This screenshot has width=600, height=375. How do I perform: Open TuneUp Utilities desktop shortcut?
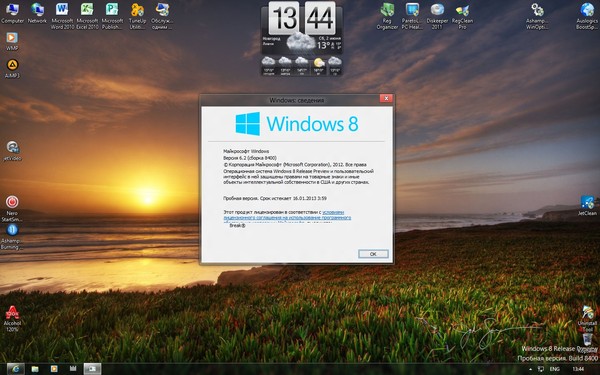click(x=137, y=16)
